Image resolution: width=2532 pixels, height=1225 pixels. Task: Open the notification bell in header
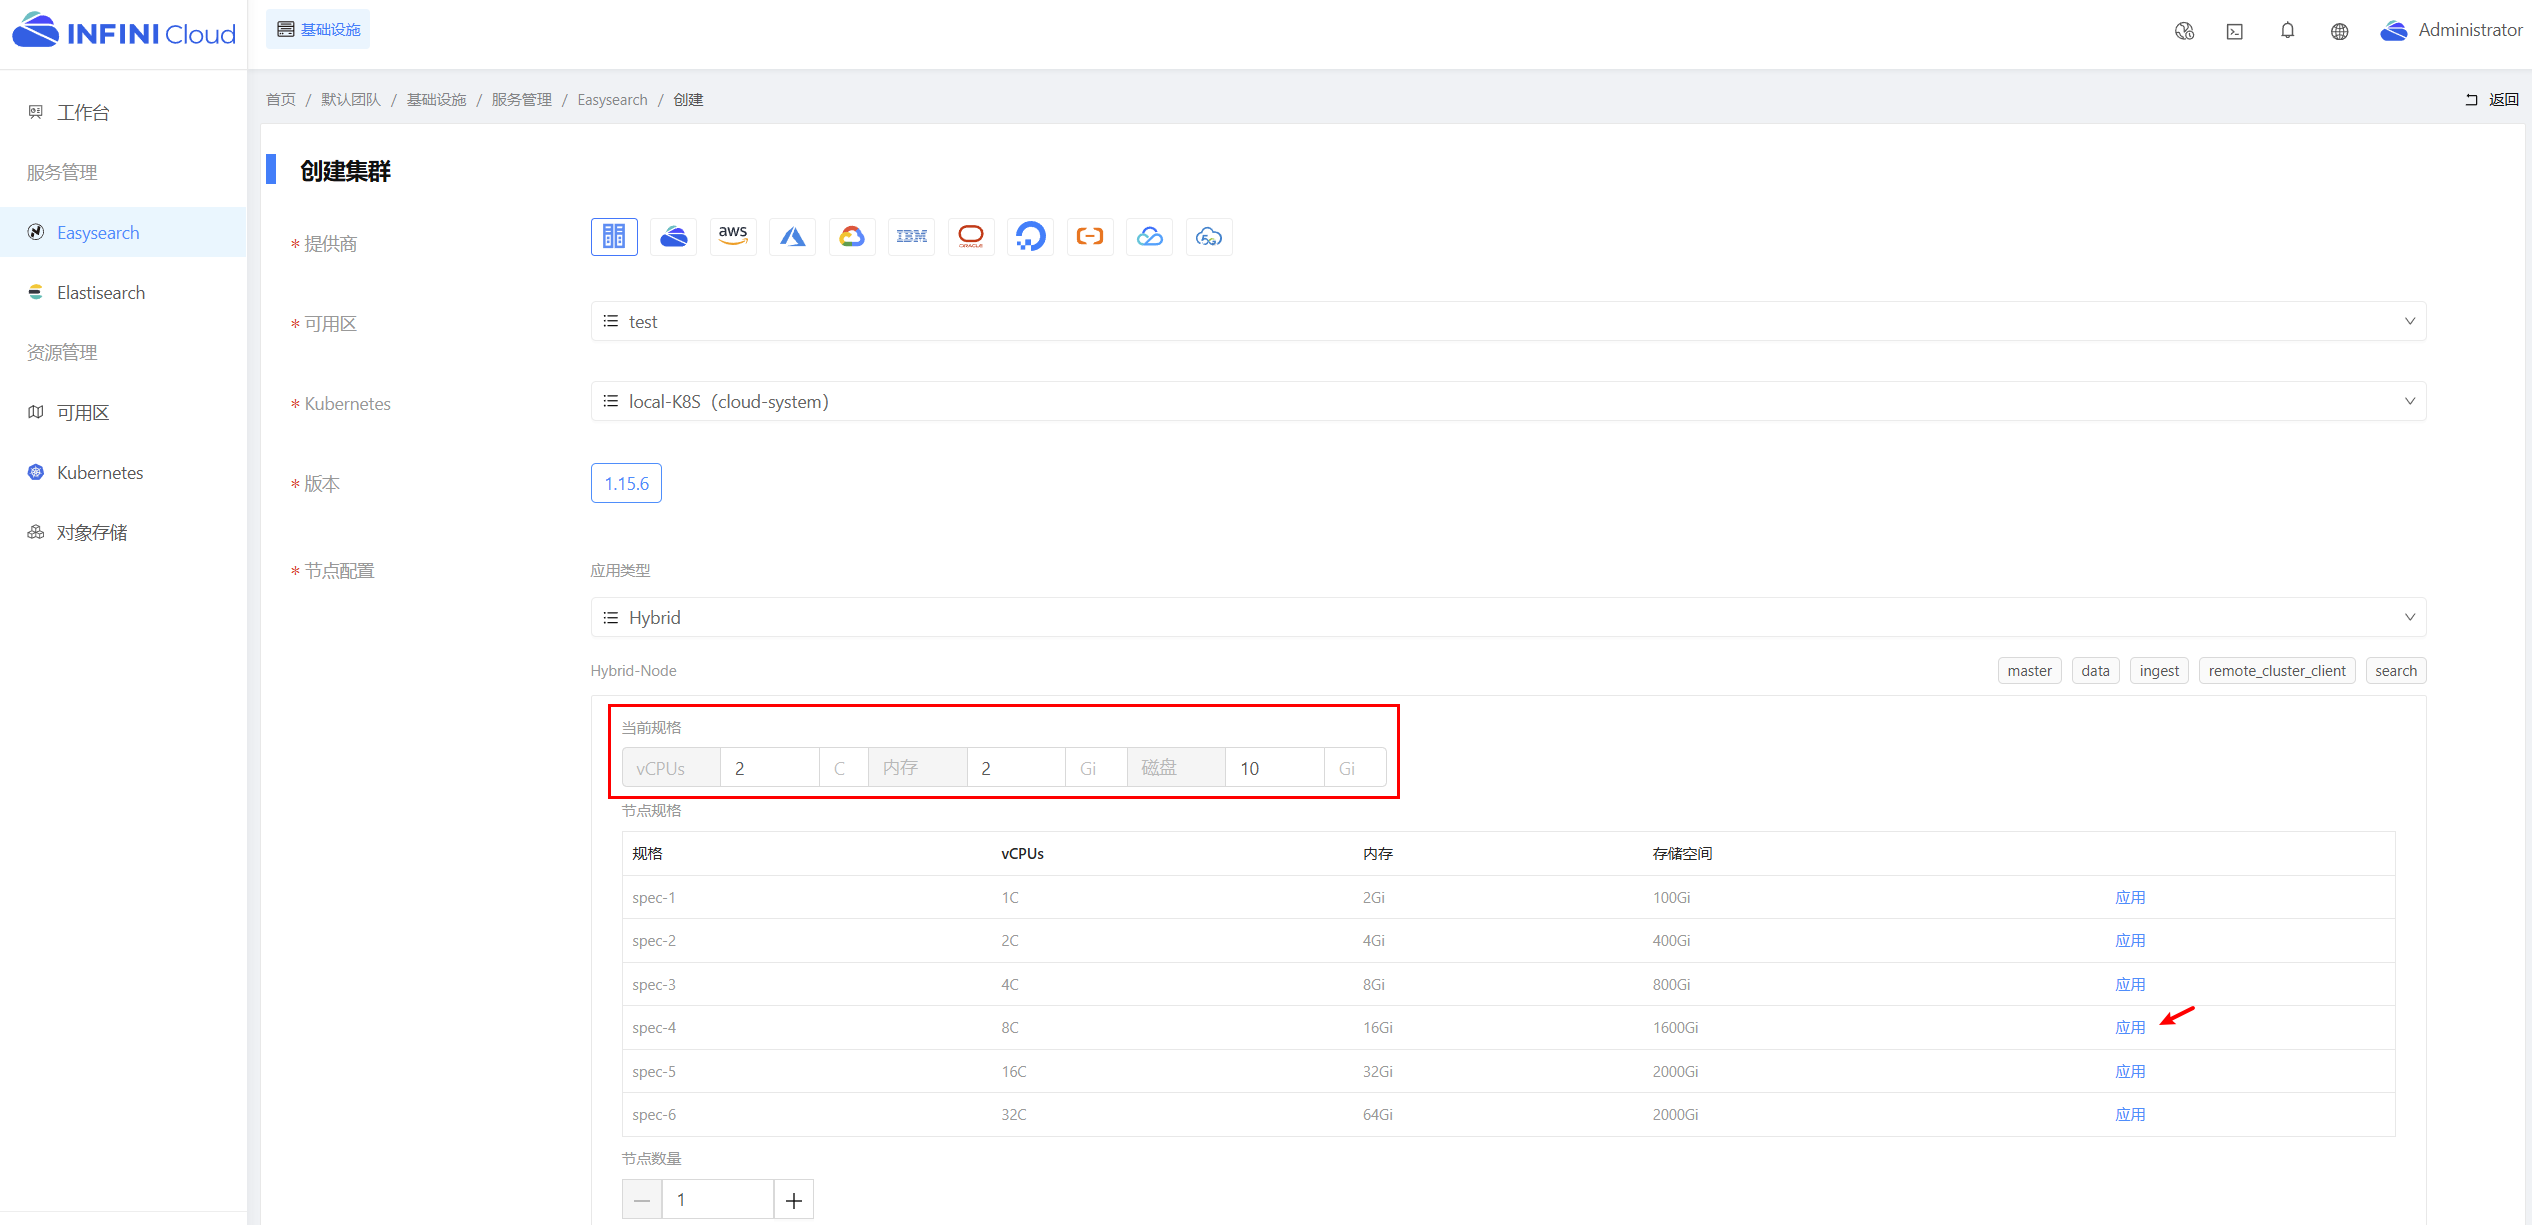click(x=2287, y=31)
